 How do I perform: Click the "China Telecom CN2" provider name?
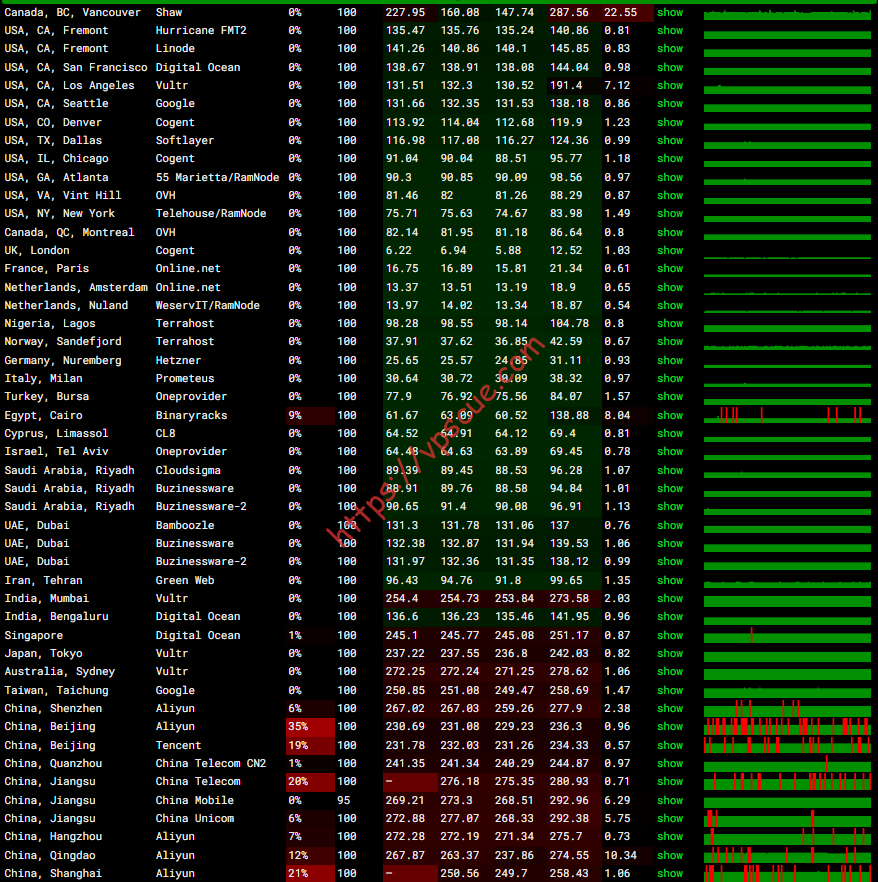211,763
